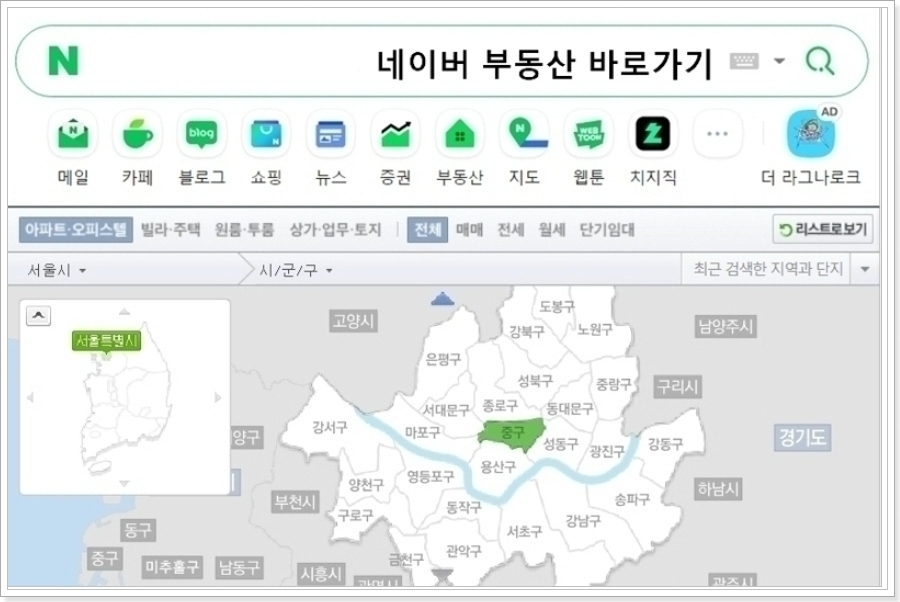Select 성북구 district on the map

[535, 380]
